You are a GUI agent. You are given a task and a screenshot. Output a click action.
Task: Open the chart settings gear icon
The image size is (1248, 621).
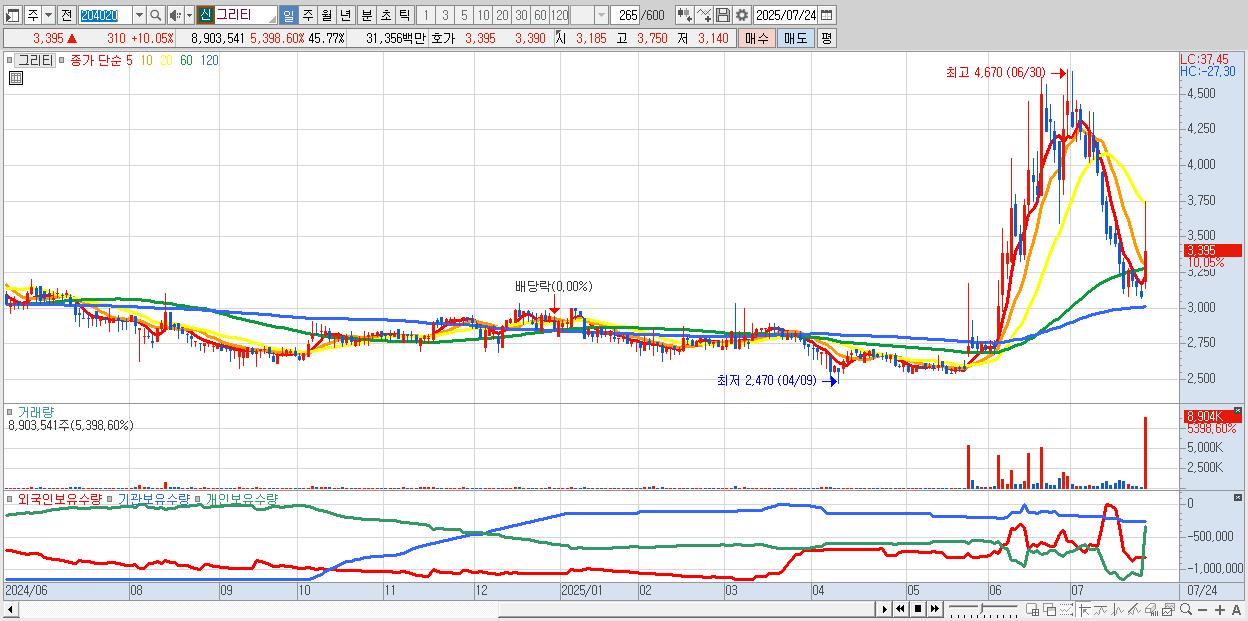click(741, 15)
